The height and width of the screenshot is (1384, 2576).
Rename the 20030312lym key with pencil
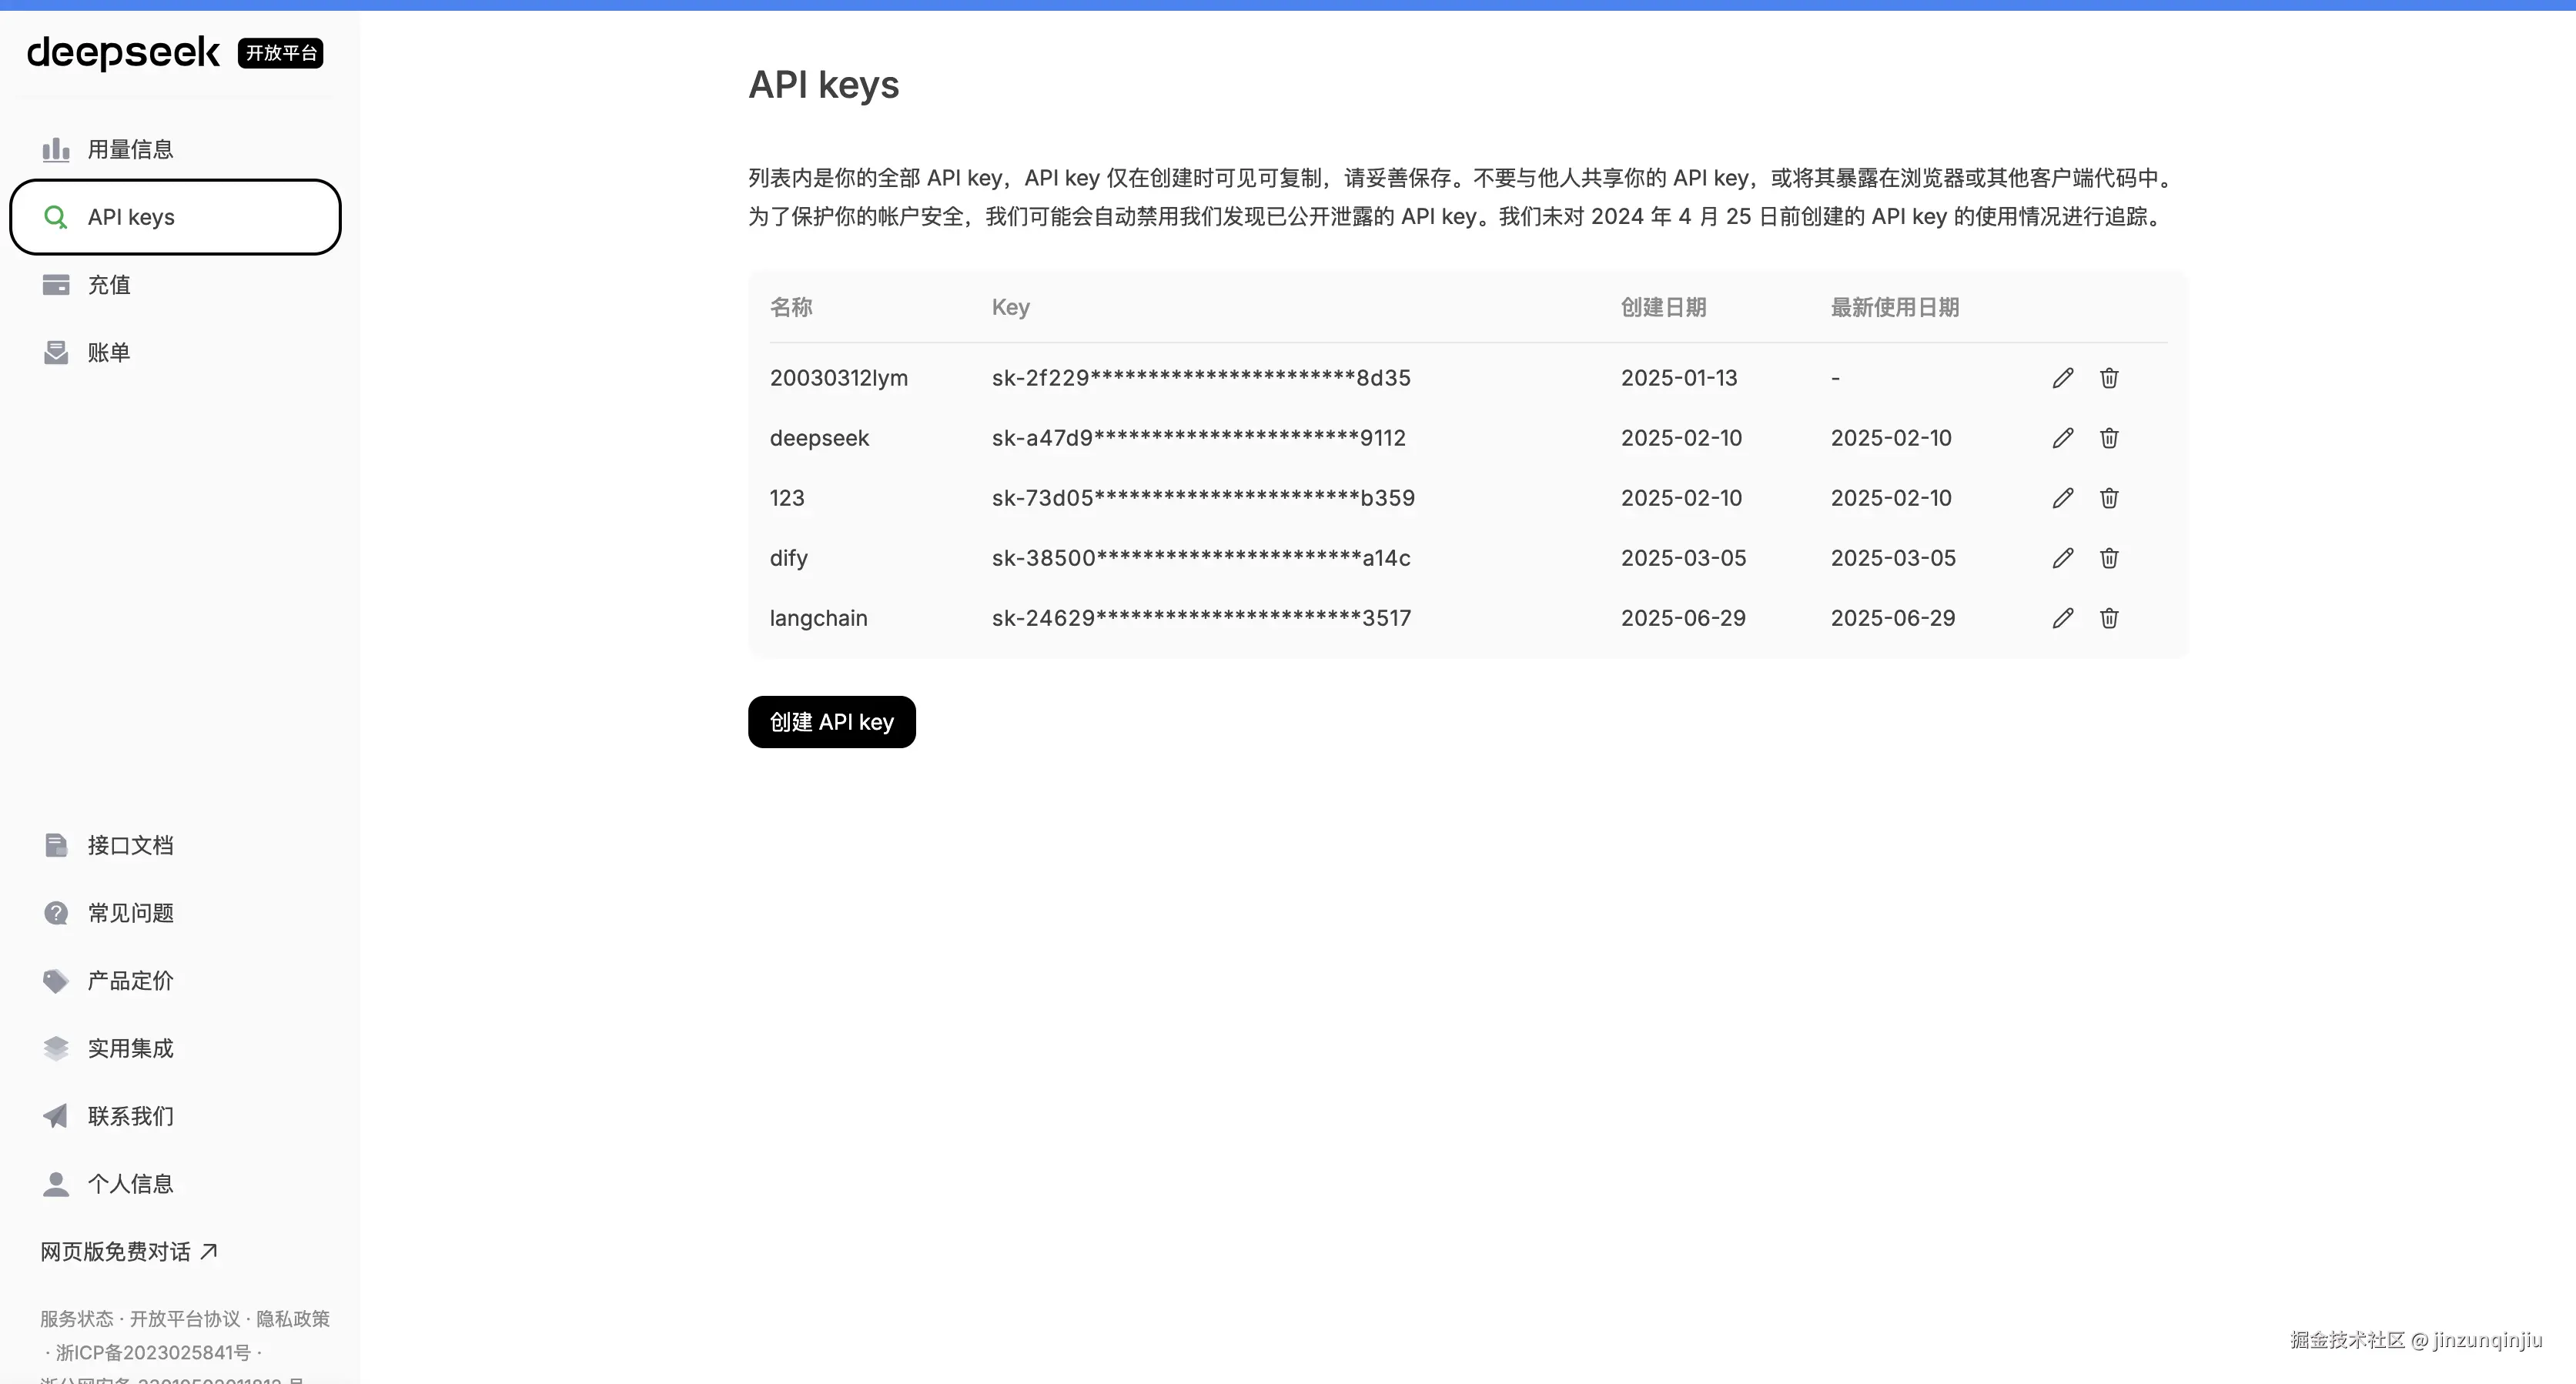[x=2062, y=378]
